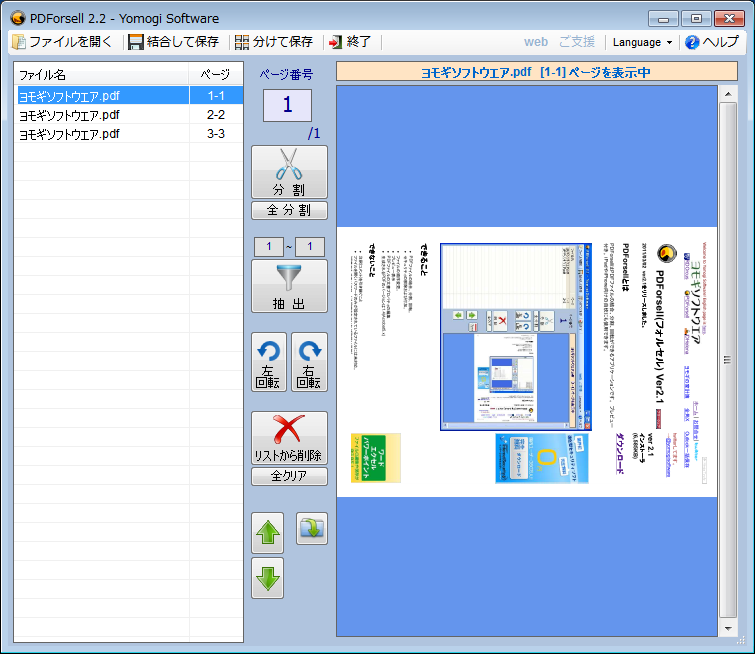Expand the Language dropdown
This screenshot has width=755, height=654.
click(x=642, y=42)
